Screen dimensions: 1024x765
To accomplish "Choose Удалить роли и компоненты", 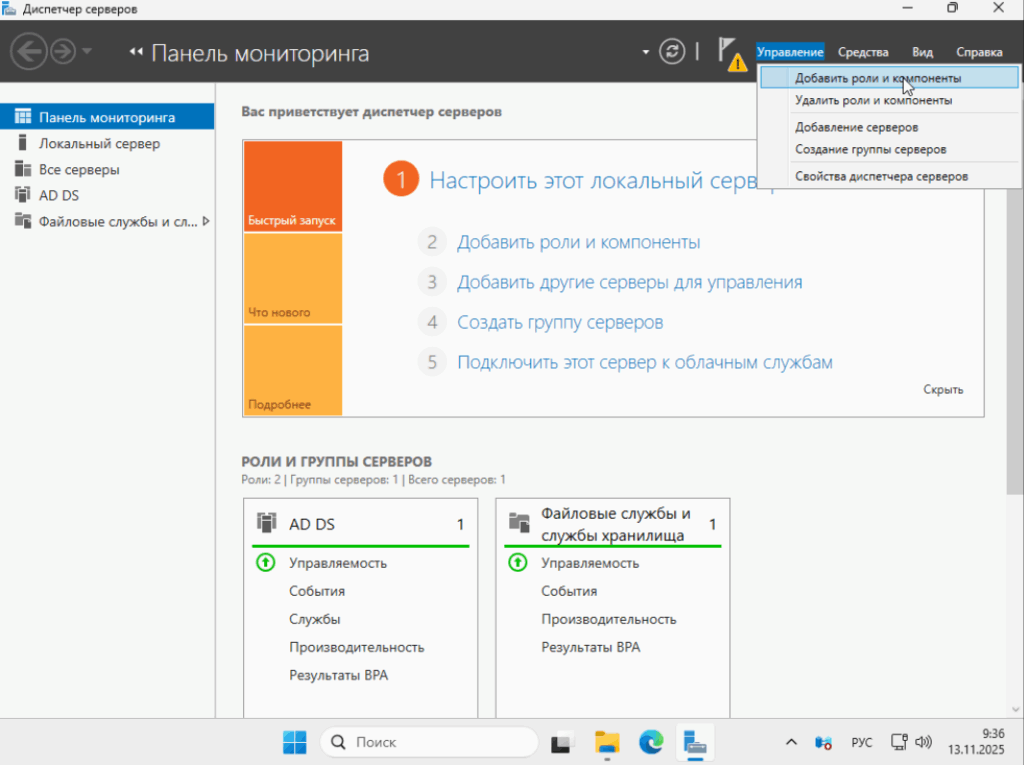I will [889, 100].
